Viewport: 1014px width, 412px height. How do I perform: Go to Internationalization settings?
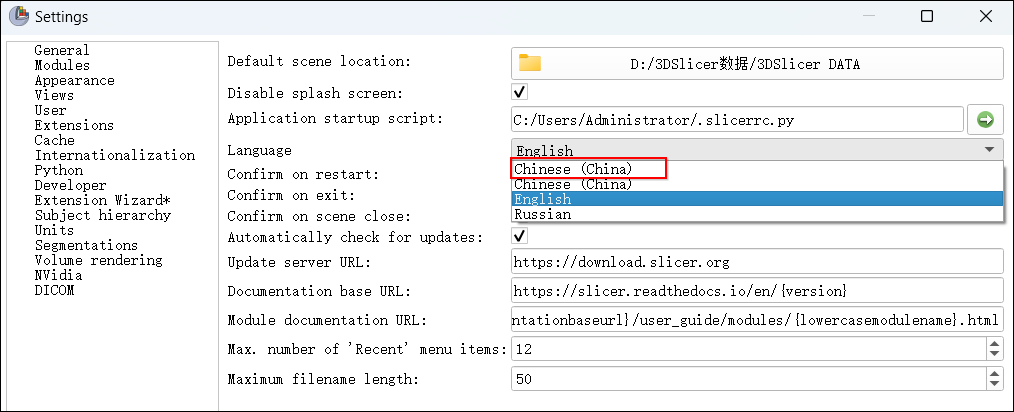tap(114, 155)
